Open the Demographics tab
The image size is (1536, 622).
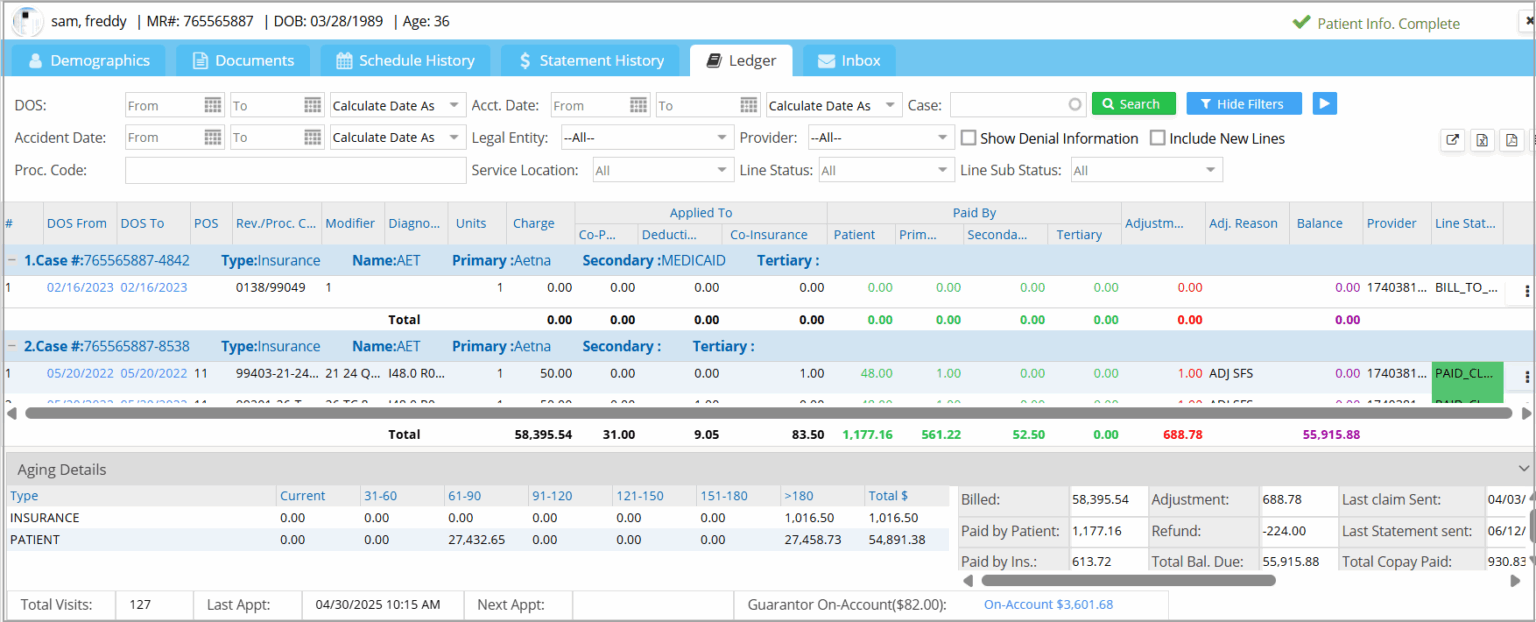[88, 60]
